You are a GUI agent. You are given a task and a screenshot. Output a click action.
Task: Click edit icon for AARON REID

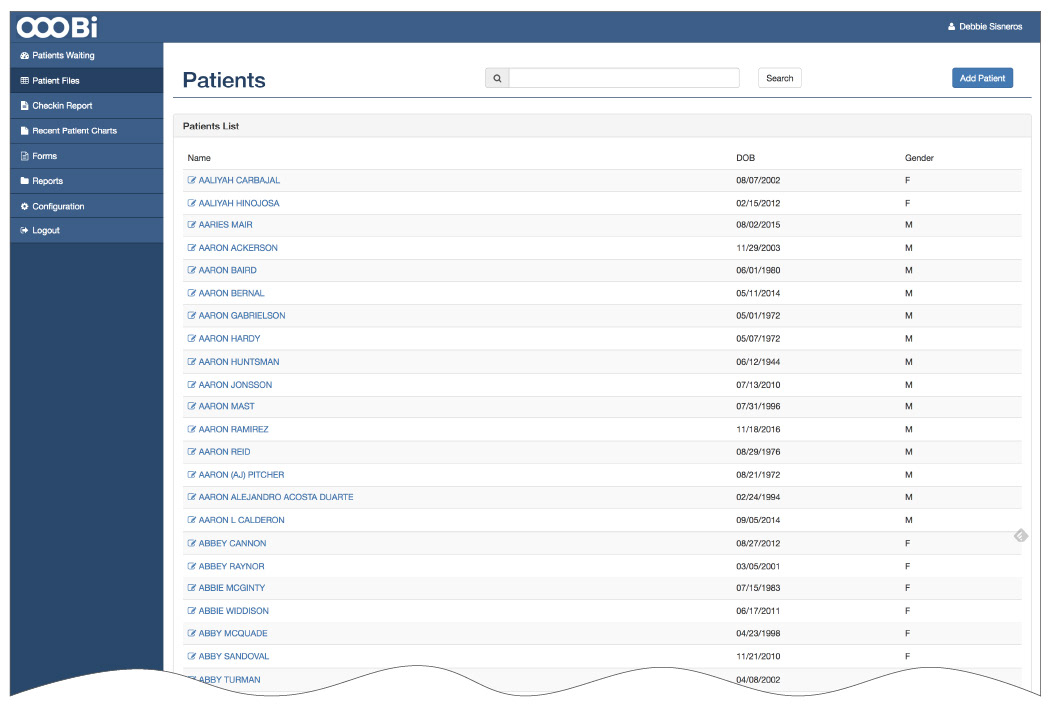[192, 452]
